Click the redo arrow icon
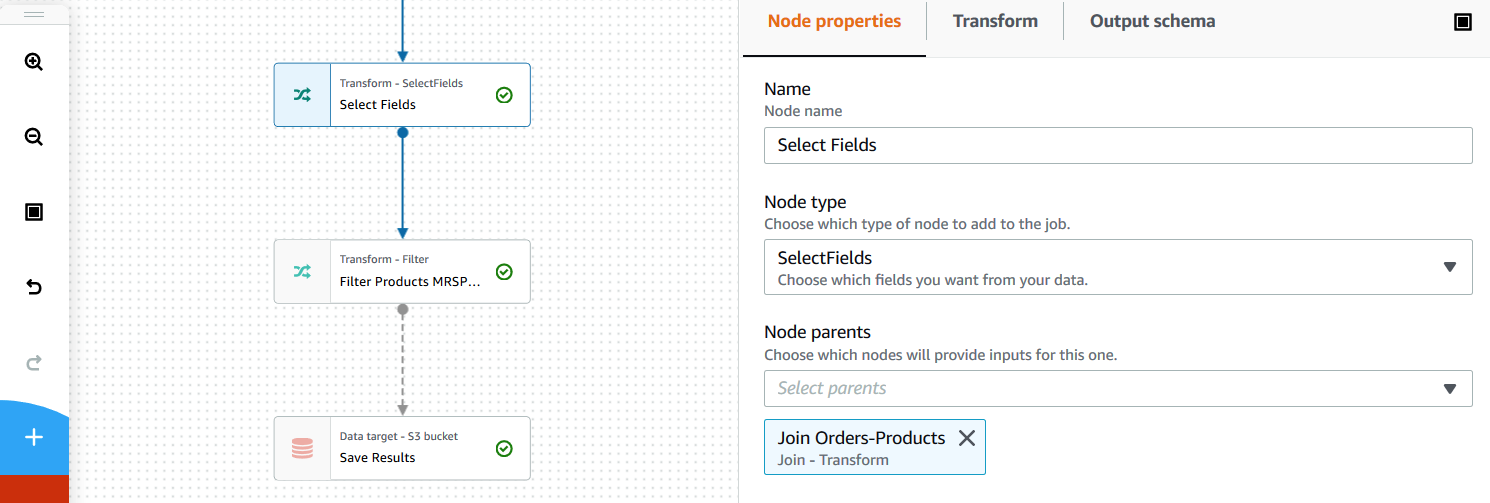Viewport: 1490px width, 503px height. pos(34,363)
